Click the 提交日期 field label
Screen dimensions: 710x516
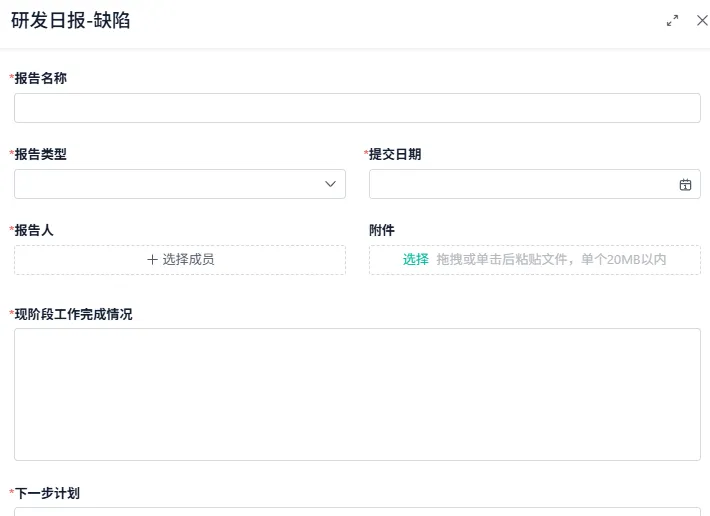click(395, 154)
